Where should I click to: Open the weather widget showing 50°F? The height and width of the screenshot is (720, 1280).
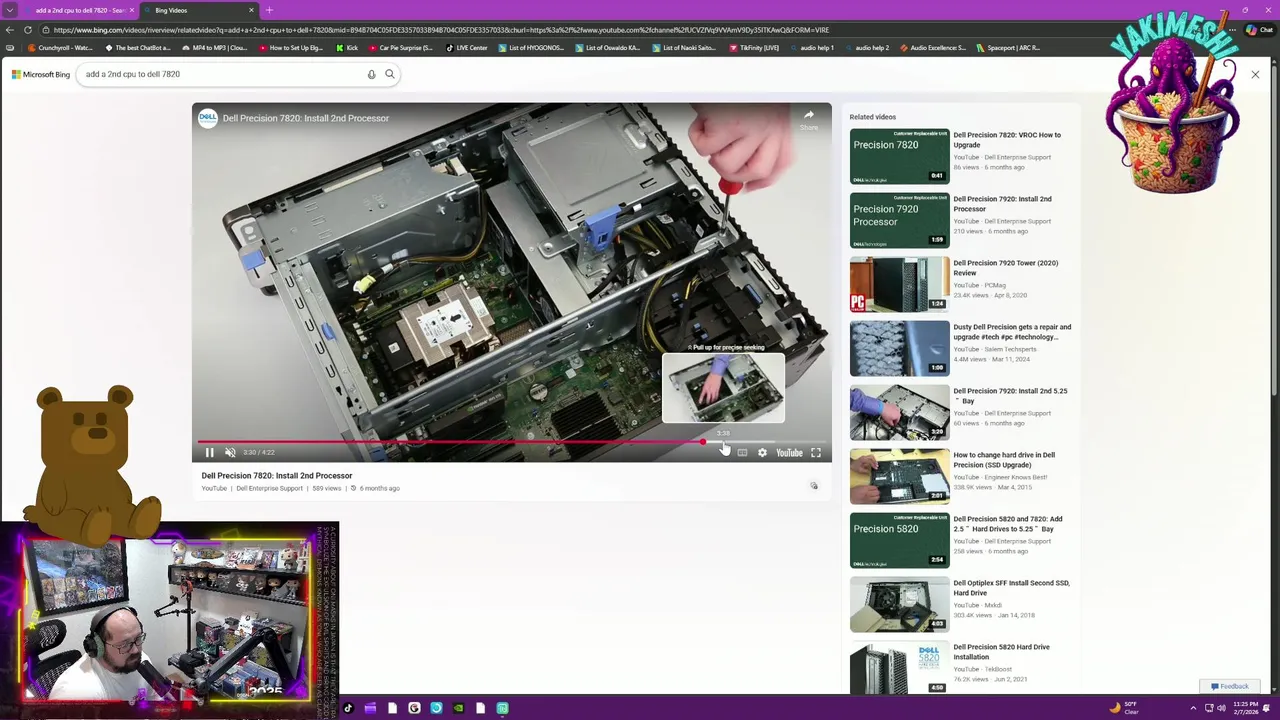1125,708
